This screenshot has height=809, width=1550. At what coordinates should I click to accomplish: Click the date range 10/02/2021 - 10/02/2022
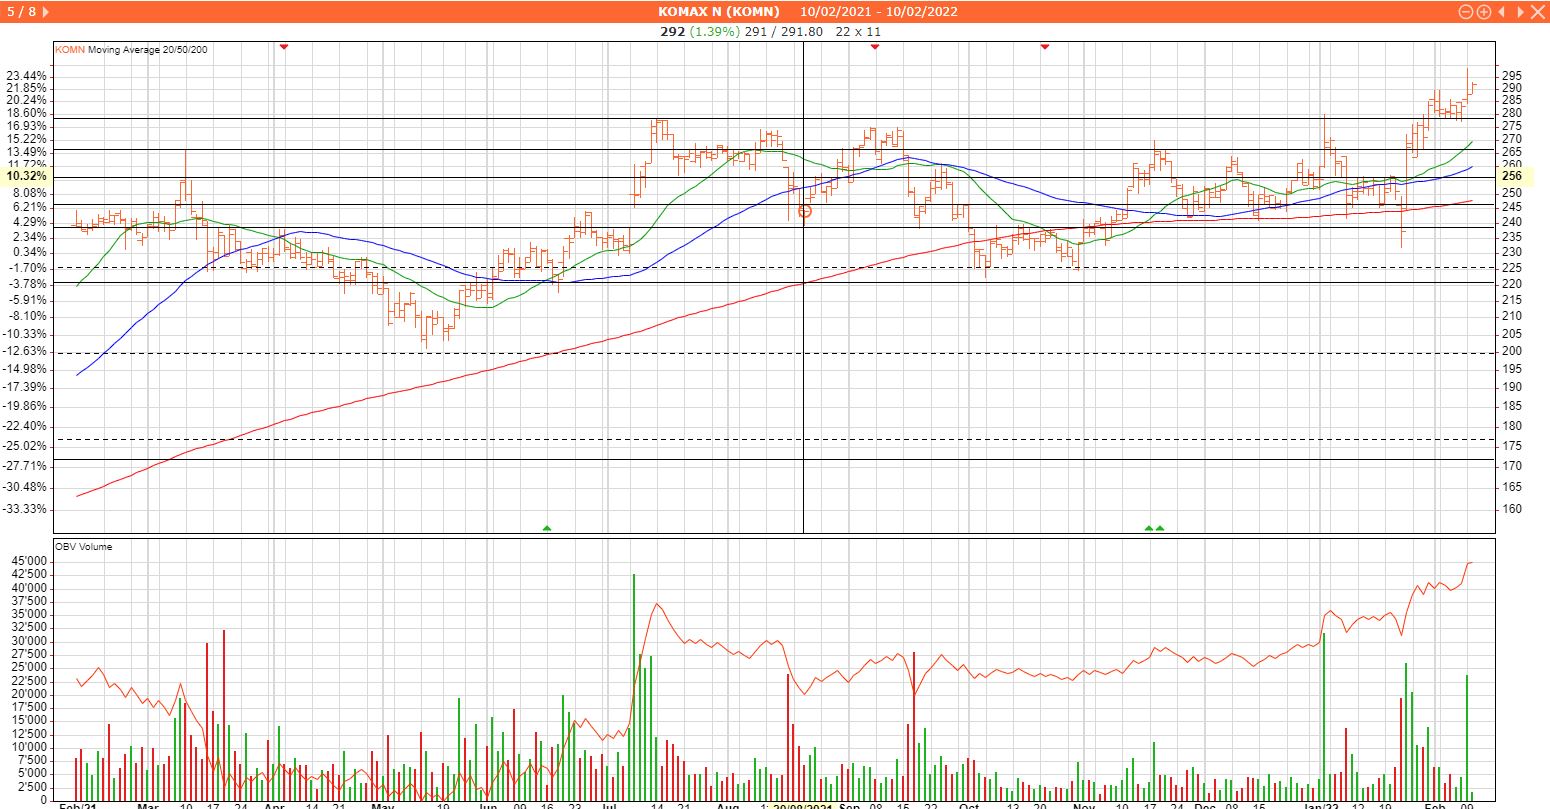coord(879,12)
